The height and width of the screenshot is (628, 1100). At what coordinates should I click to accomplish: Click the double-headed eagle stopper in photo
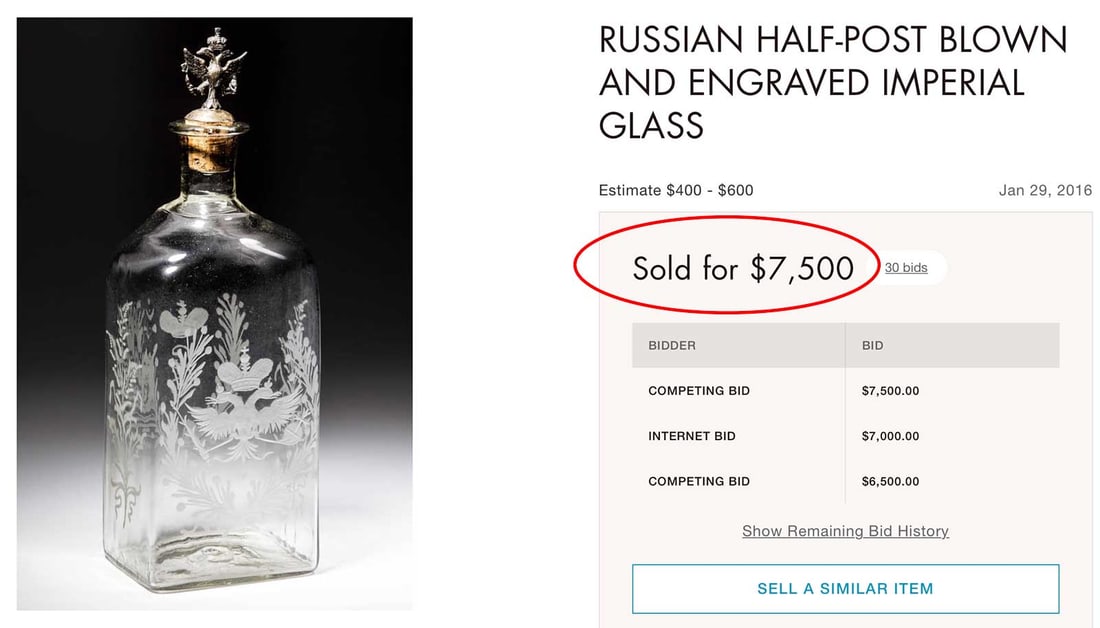point(213,62)
